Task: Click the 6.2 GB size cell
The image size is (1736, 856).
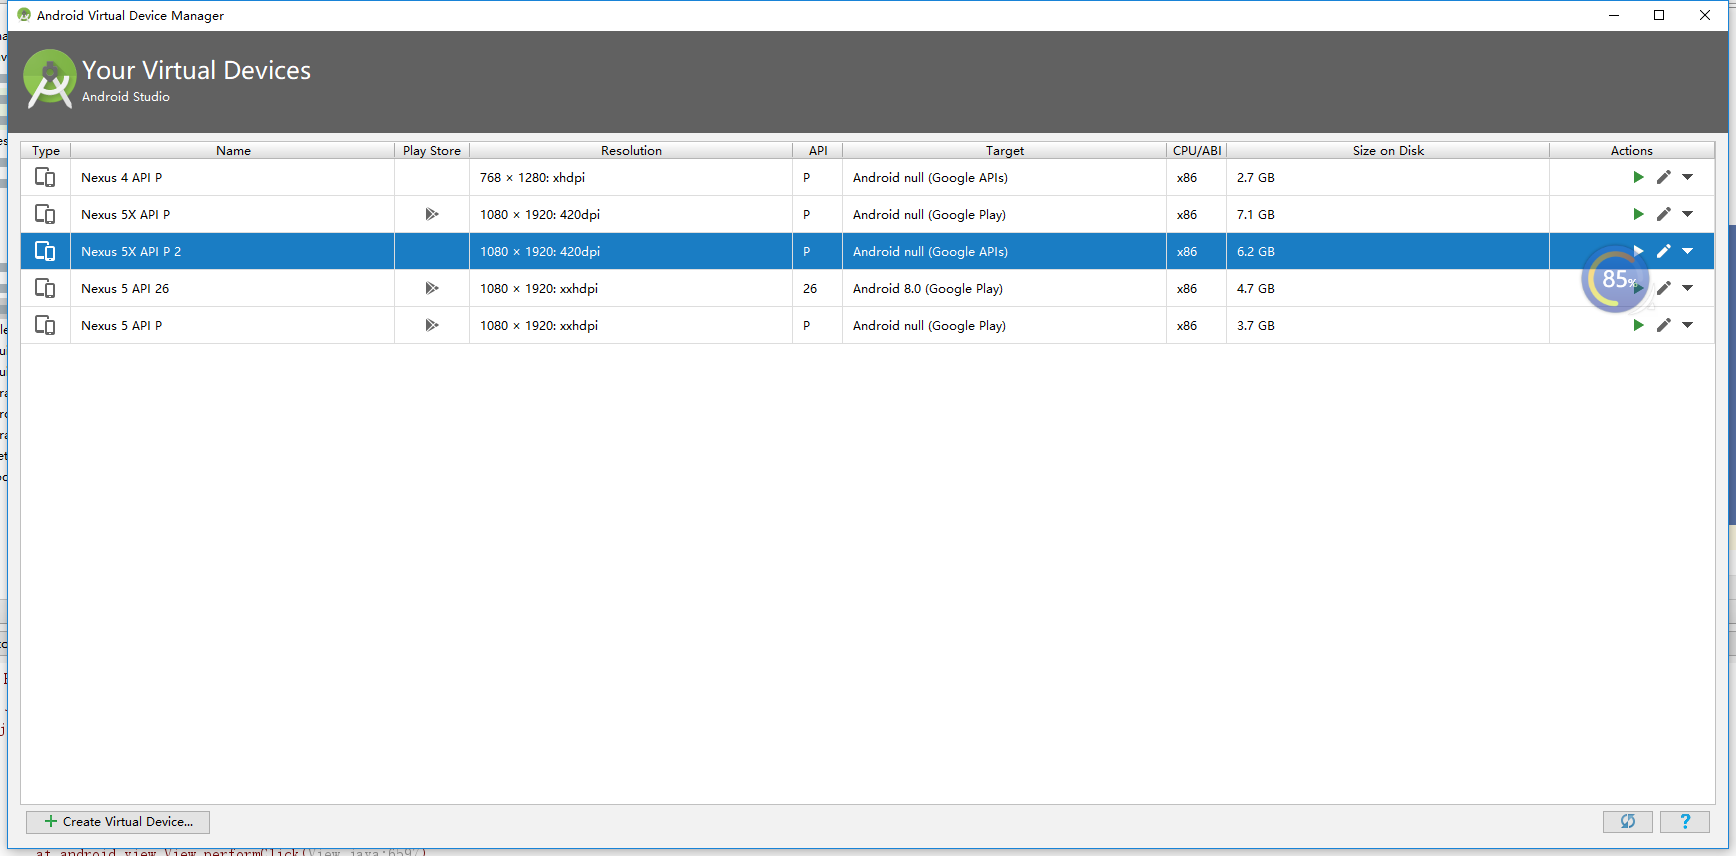Action: click(x=1388, y=251)
